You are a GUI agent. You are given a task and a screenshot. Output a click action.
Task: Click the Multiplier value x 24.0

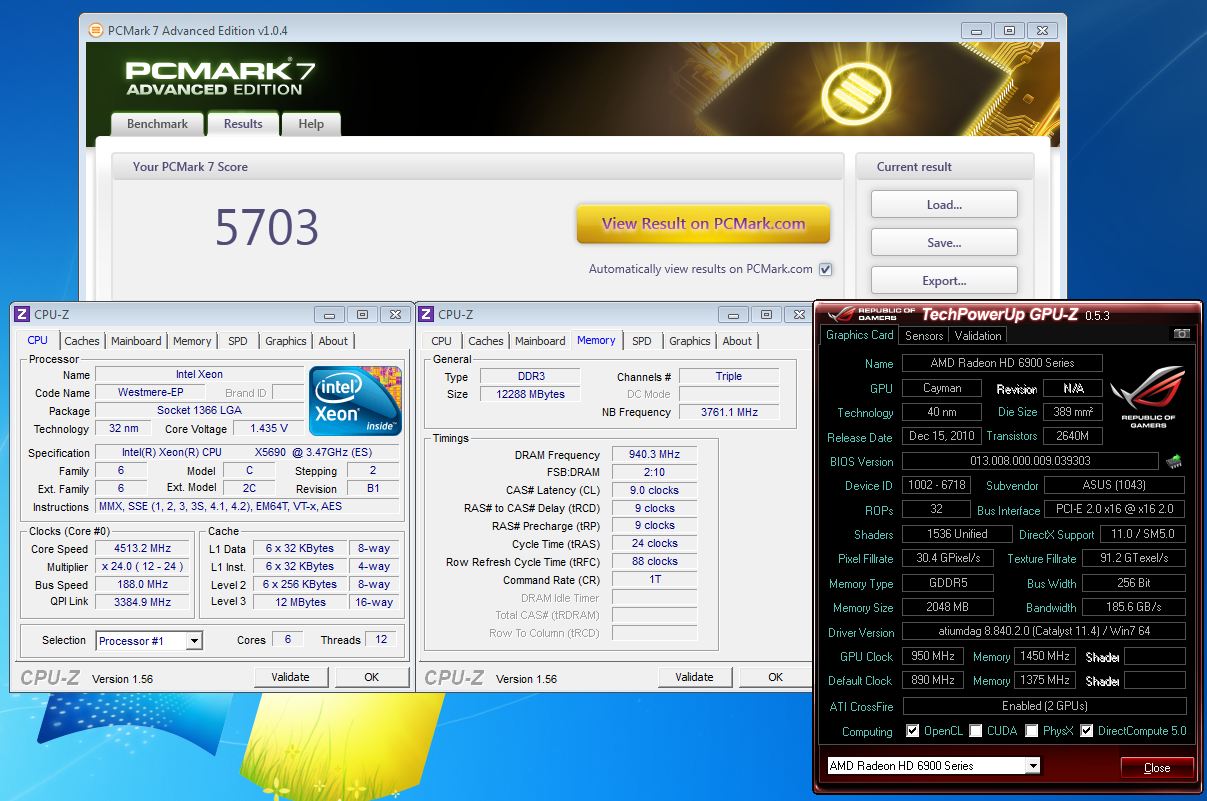point(143,566)
